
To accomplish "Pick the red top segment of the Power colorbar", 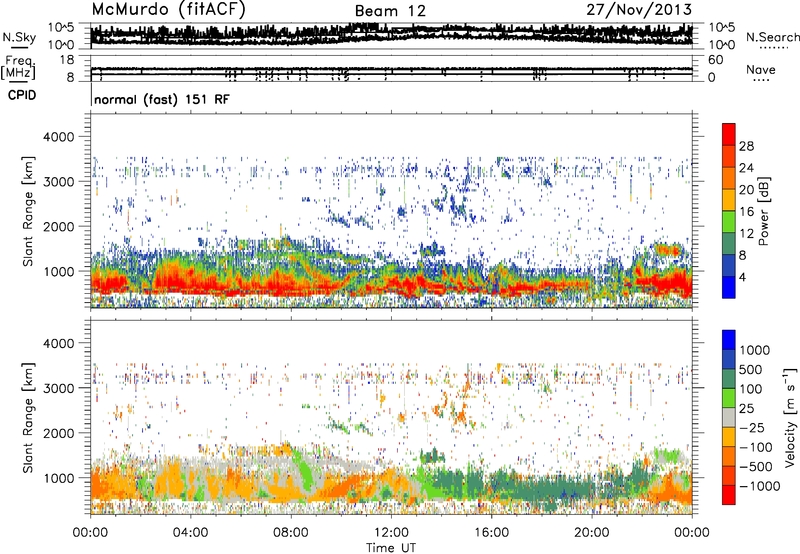I will coord(729,135).
